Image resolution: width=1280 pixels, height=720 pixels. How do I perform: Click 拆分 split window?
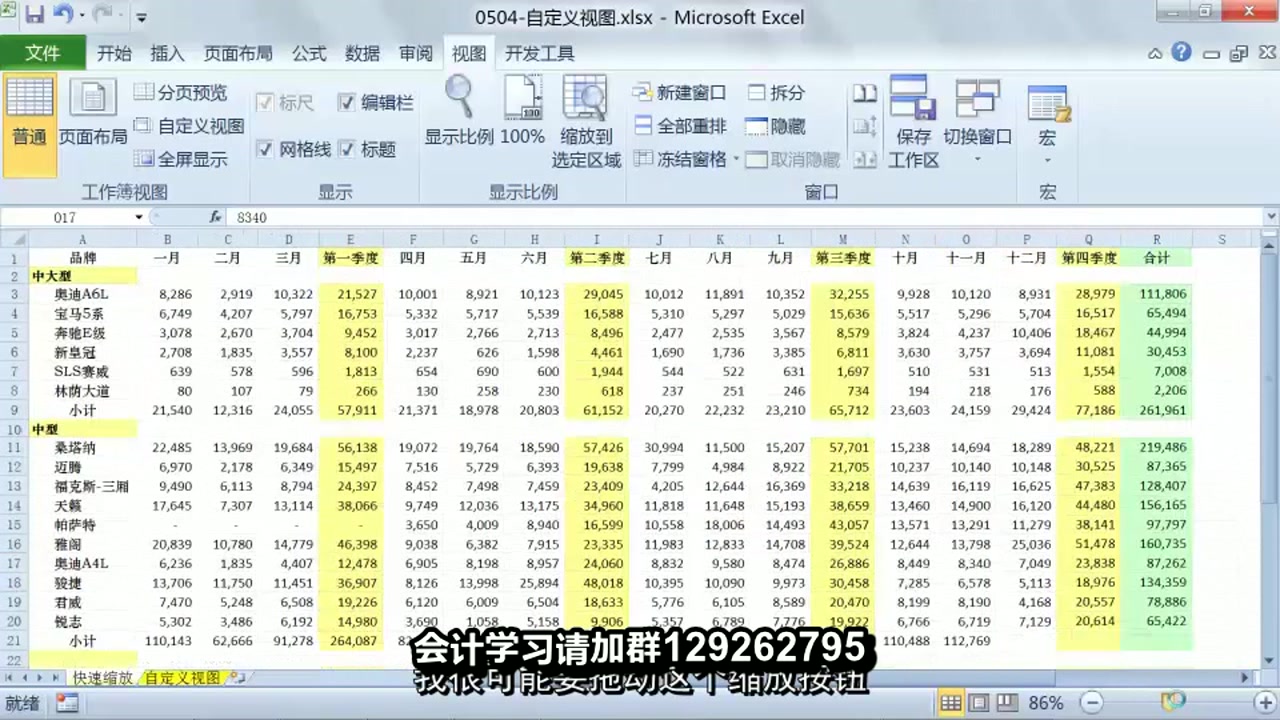[776, 93]
